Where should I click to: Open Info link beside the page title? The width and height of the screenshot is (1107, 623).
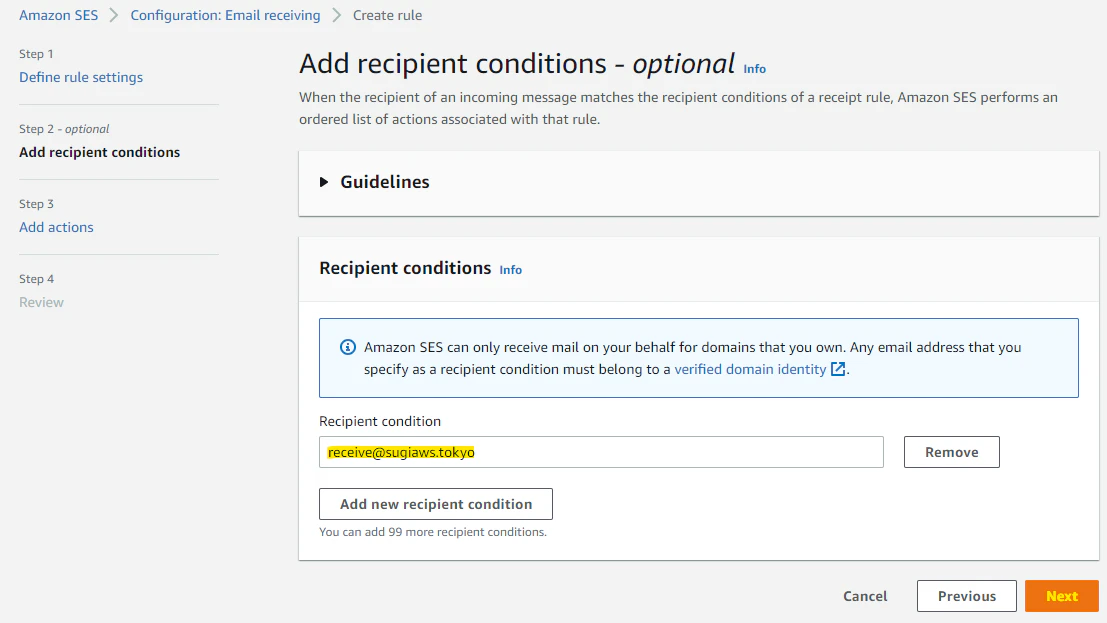755,69
